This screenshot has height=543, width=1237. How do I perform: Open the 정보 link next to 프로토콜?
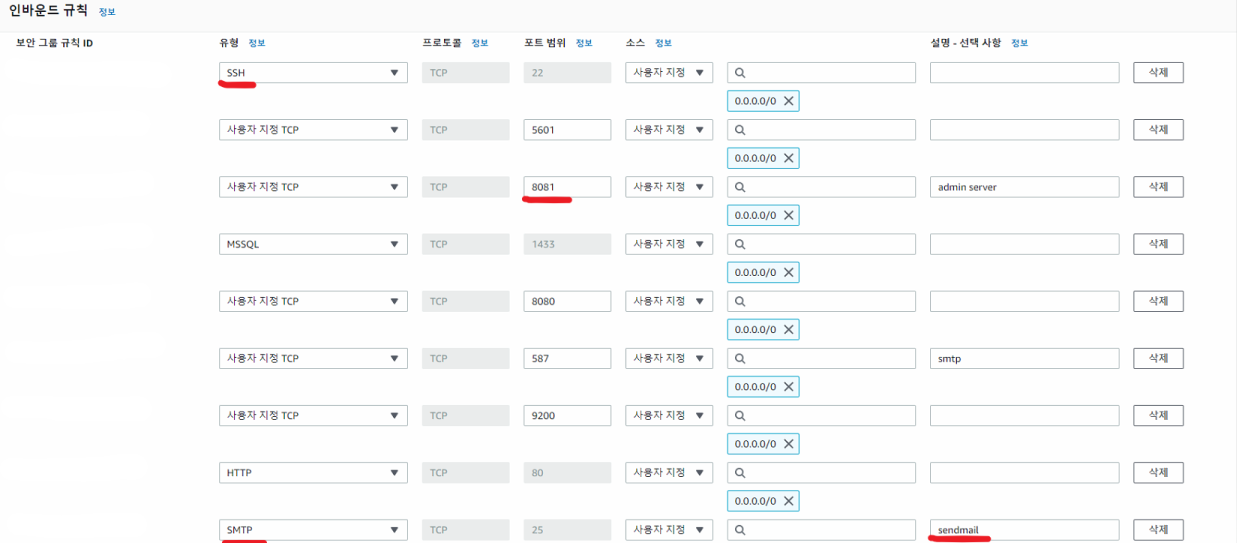[x=480, y=43]
